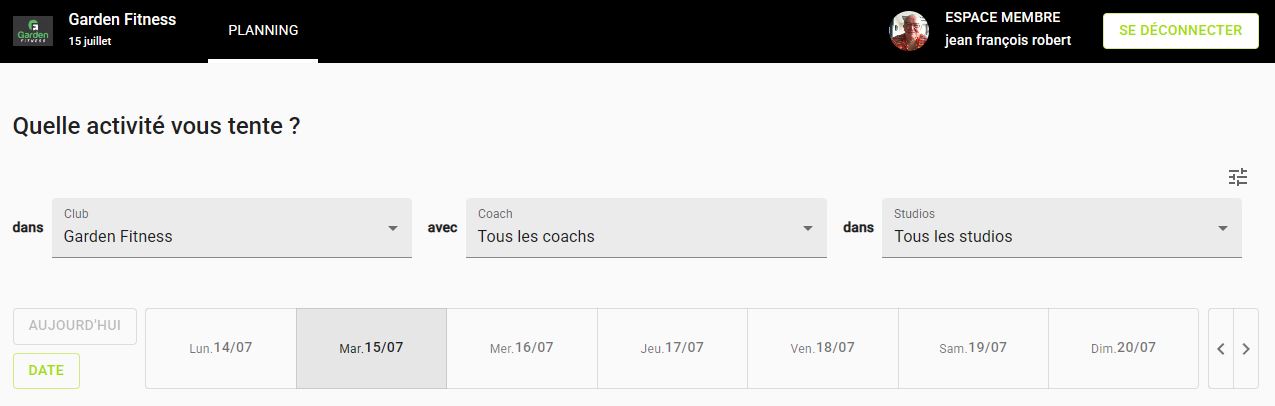
Task: Click the Garden Fitness logo icon
Action: 33,31
